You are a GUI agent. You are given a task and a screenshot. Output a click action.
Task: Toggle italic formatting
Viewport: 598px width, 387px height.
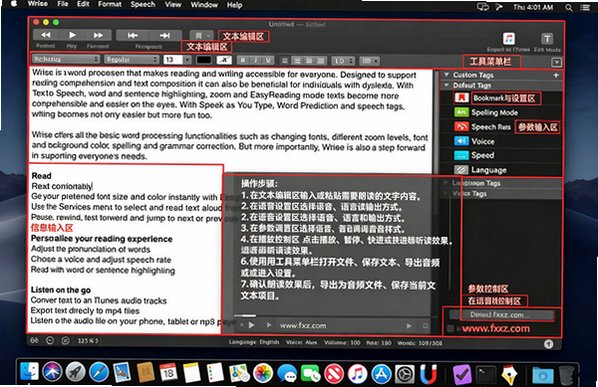coord(256,60)
